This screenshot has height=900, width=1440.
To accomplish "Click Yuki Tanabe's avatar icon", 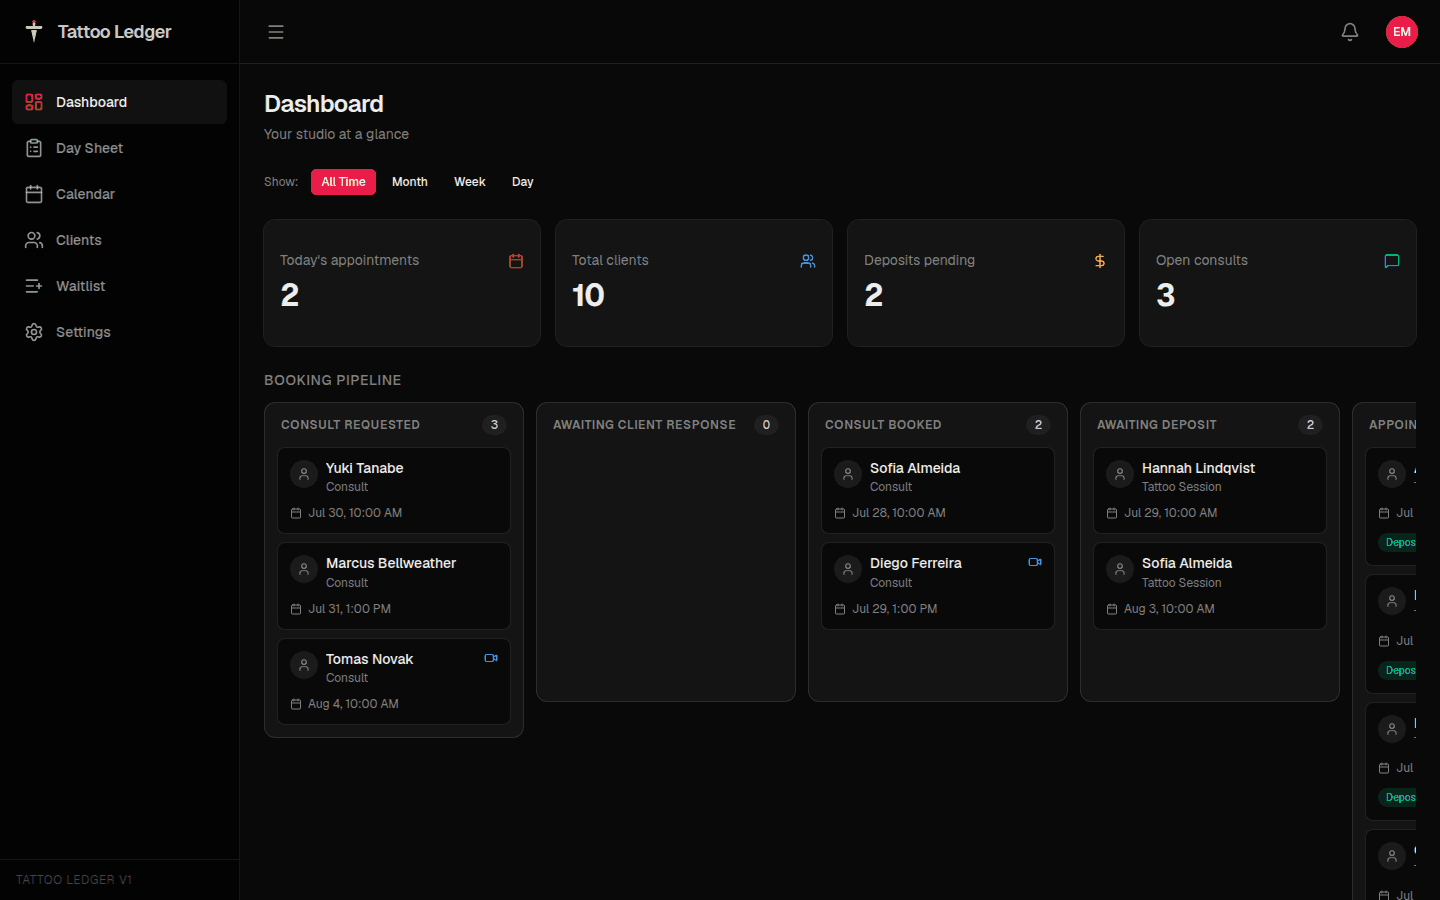I will [304, 474].
